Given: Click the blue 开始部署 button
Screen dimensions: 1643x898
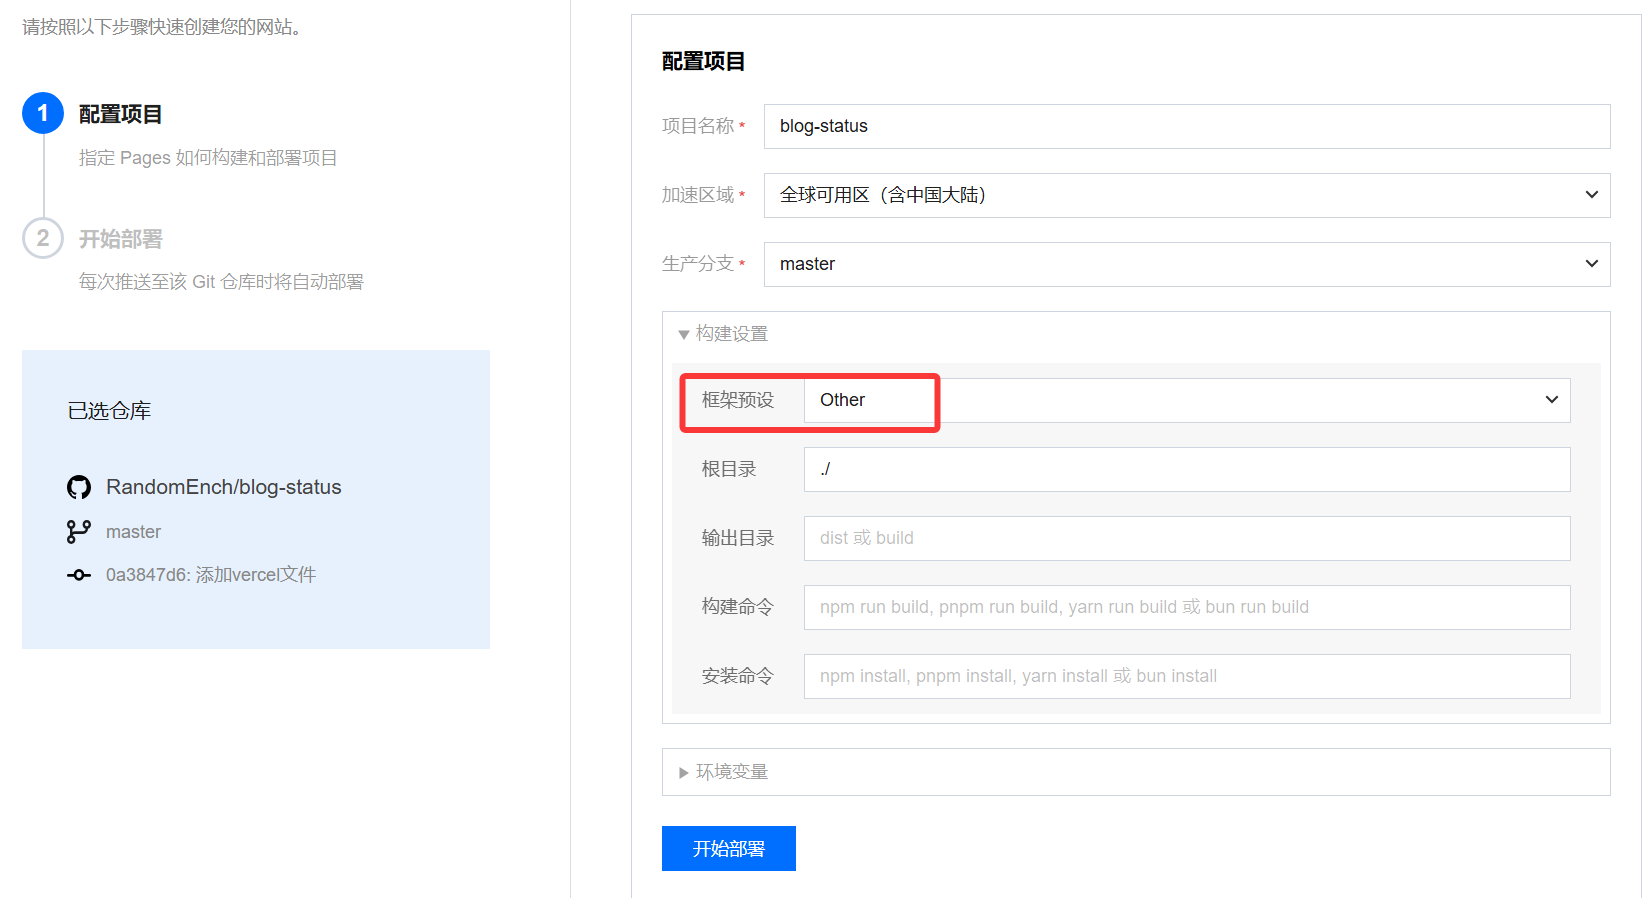Looking at the screenshot, I should (x=728, y=849).
